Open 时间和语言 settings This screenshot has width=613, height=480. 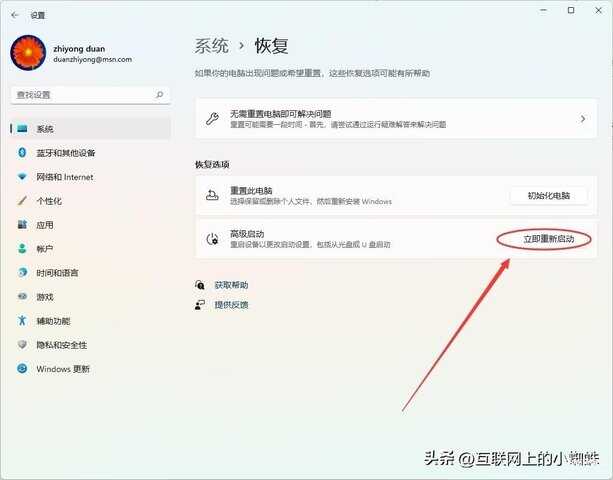tap(57, 273)
